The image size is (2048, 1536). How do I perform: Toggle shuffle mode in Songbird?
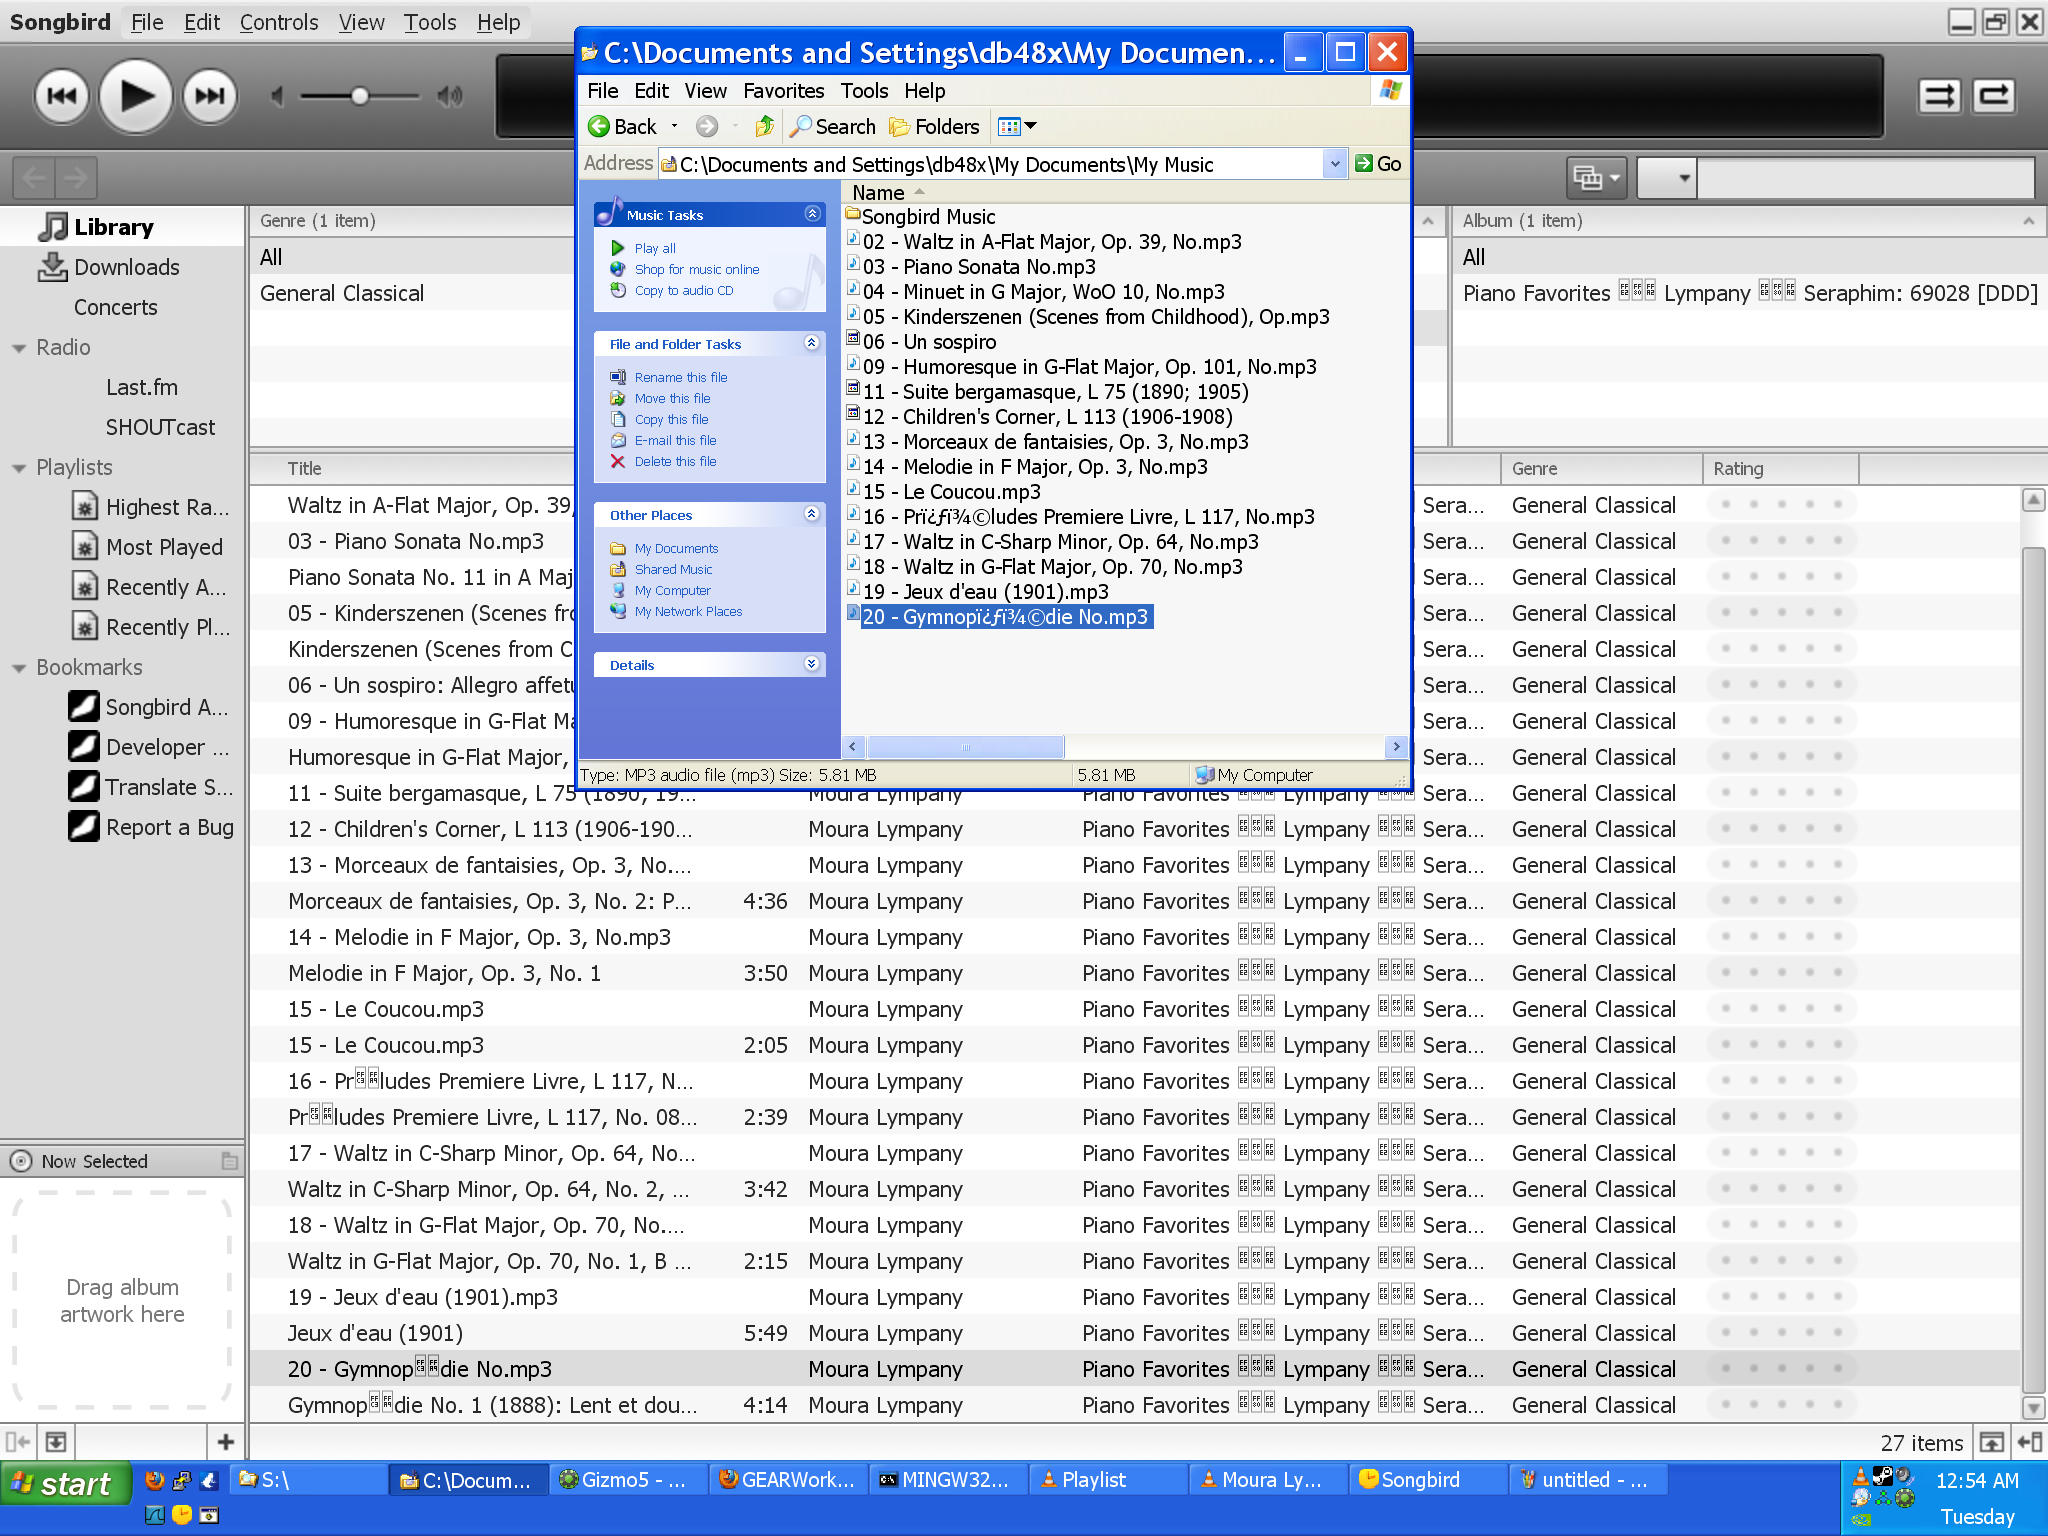click(x=1939, y=96)
